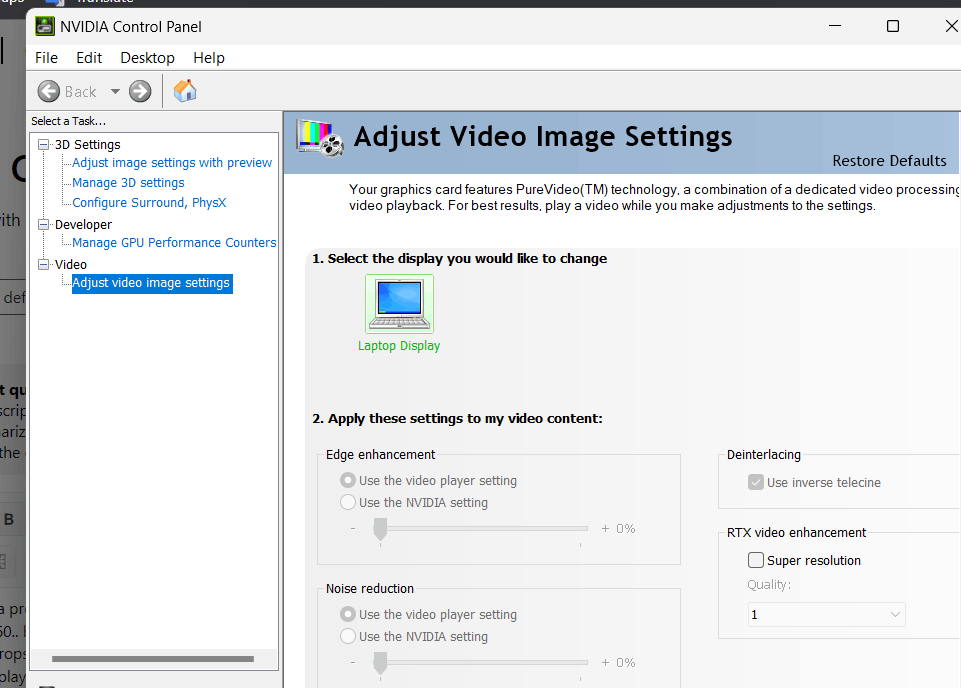Collapse the Developer tree node

44,224
